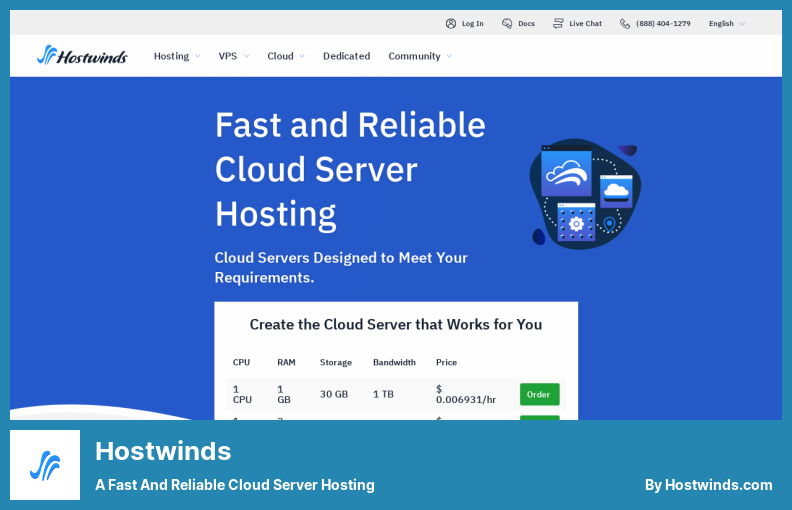Call the (888) 404-1279 phone link

pos(662,23)
